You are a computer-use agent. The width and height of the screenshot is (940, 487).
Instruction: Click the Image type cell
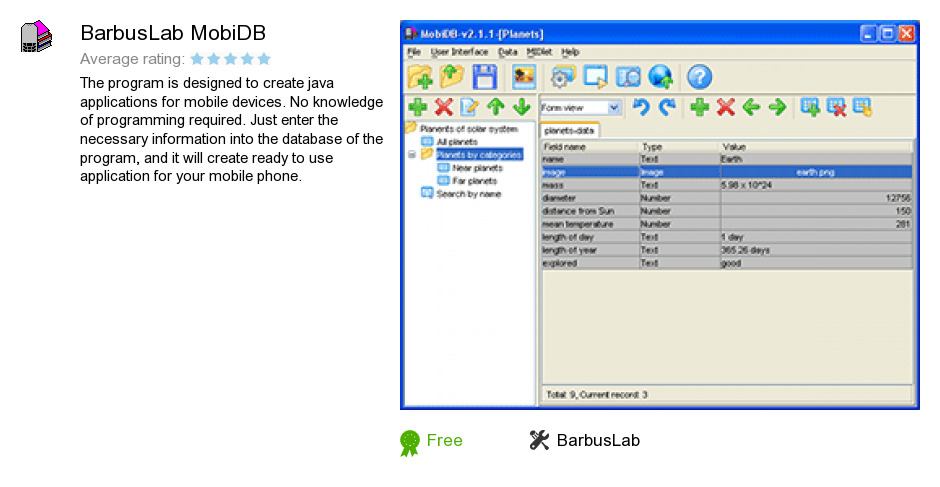point(679,172)
